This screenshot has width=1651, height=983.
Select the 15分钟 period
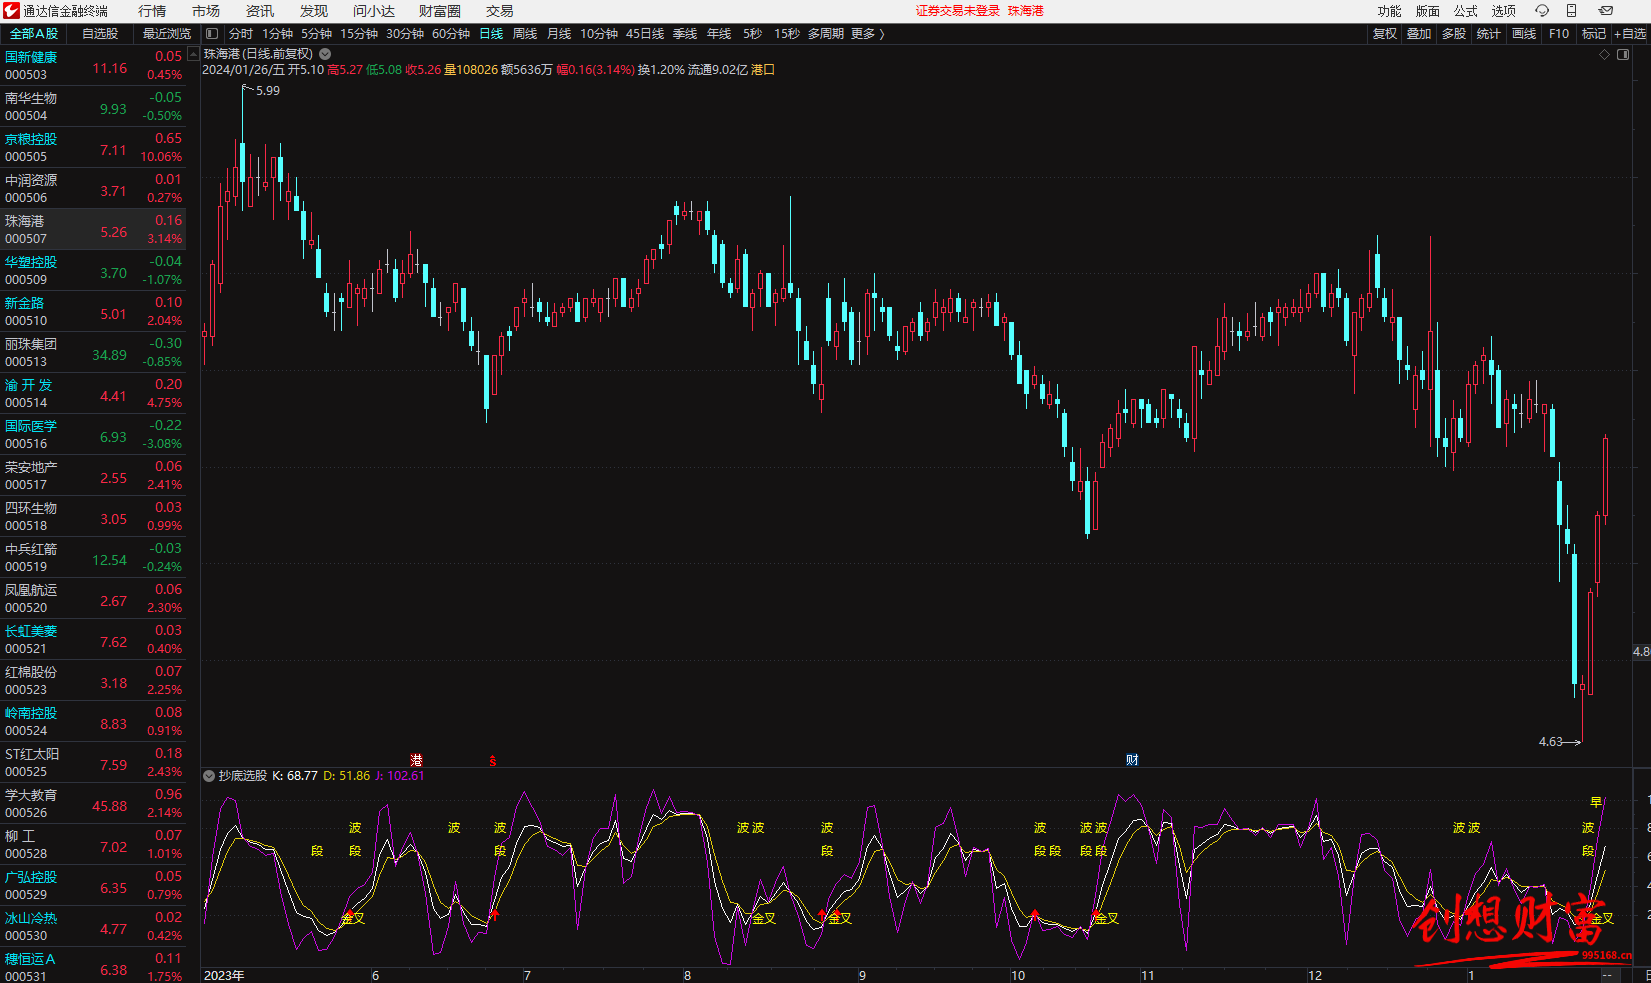pos(359,34)
